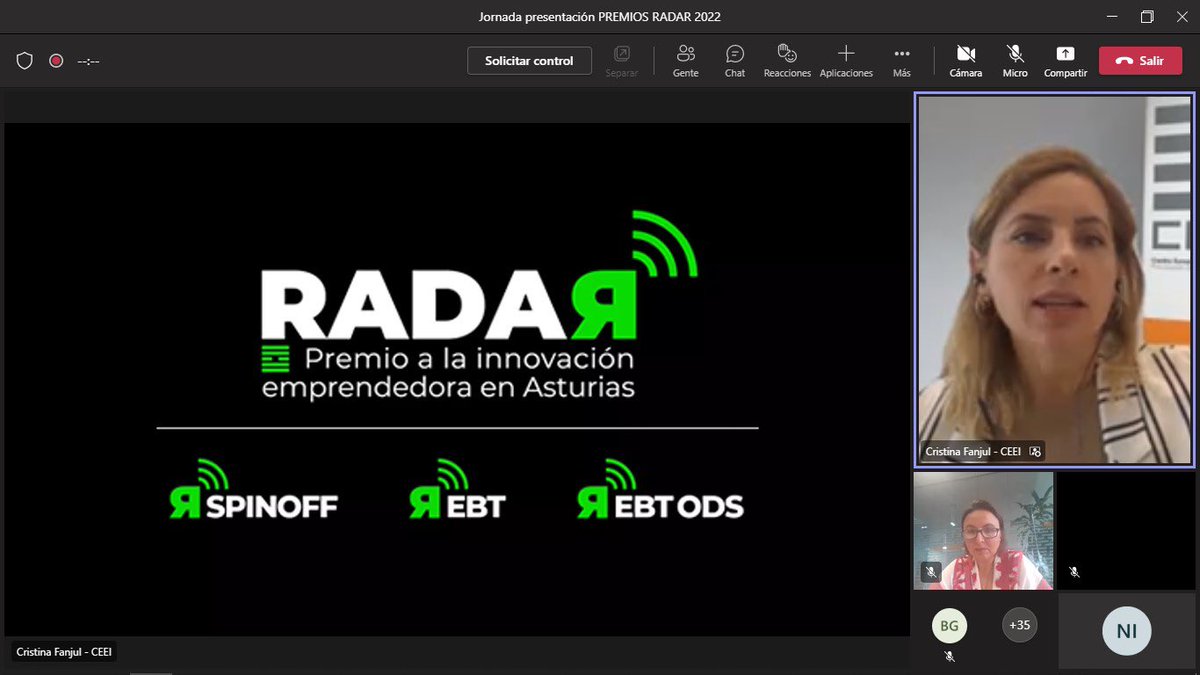Open the Compartir screen-sharing tray
The image size is (1200, 675).
[x=1064, y=60]
